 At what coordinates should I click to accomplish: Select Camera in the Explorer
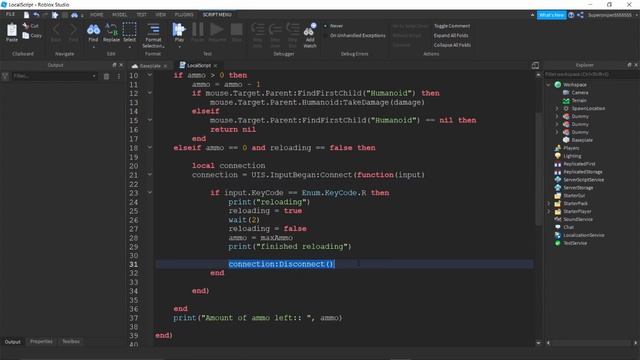point(580,93)
